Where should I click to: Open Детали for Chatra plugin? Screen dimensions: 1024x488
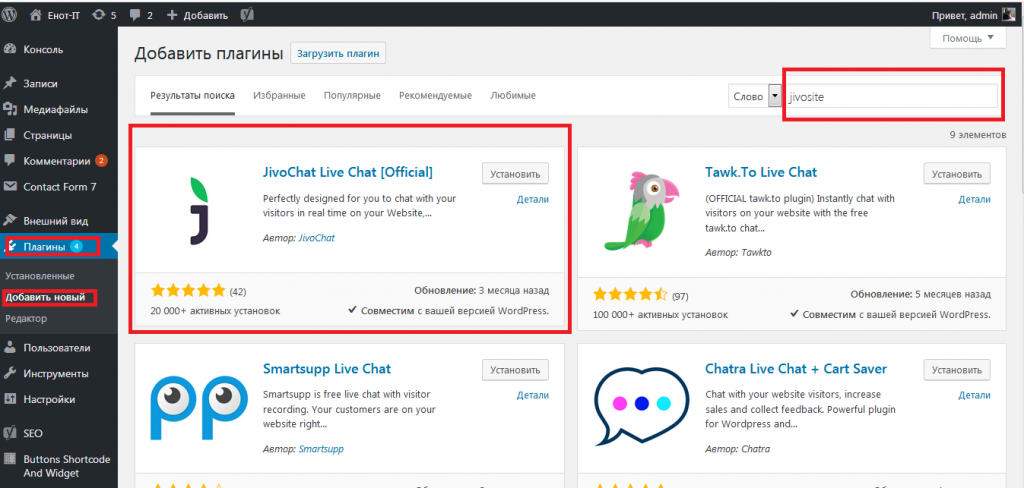974,395
